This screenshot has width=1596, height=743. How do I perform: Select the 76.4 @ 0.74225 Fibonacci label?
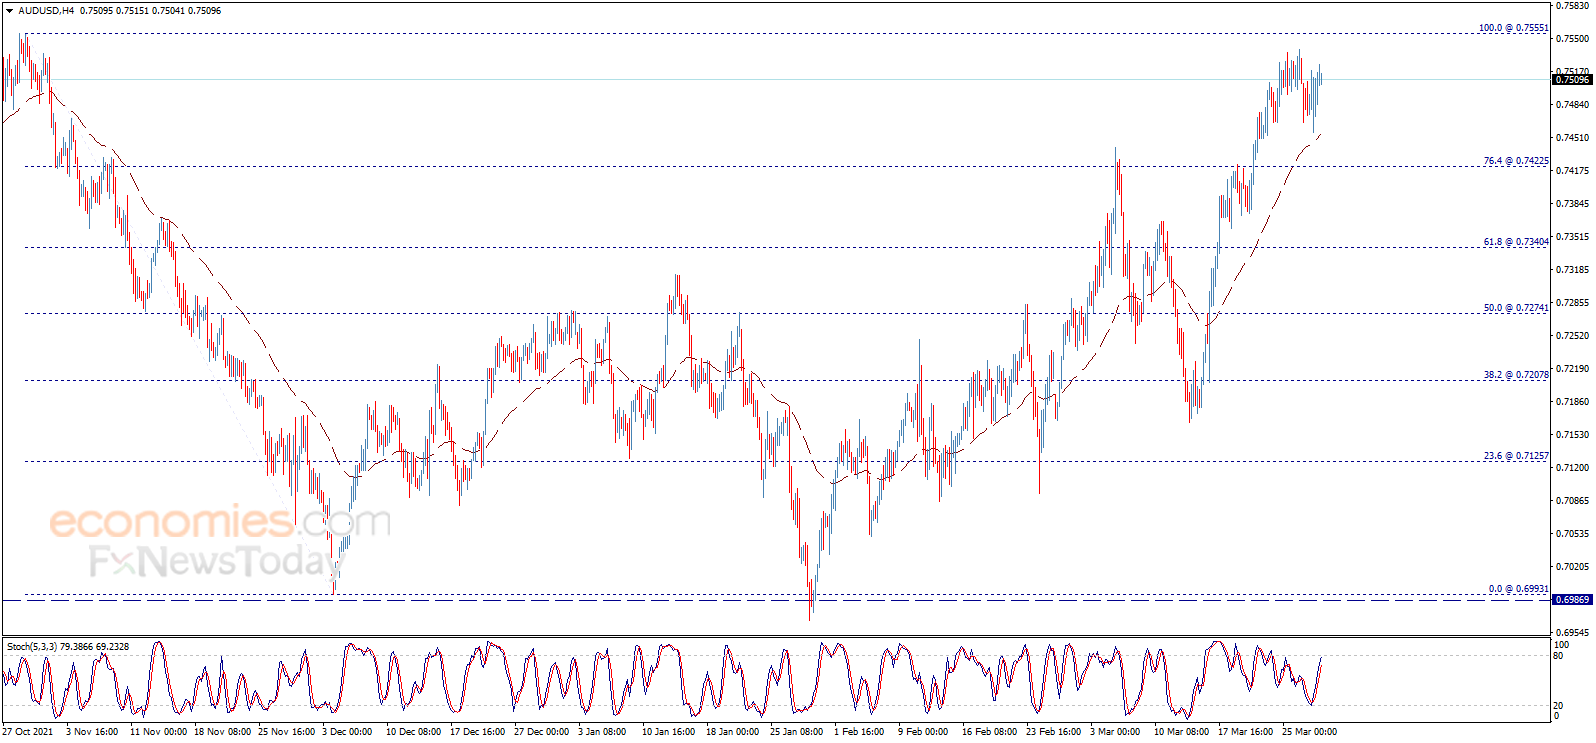(1515, 161)
